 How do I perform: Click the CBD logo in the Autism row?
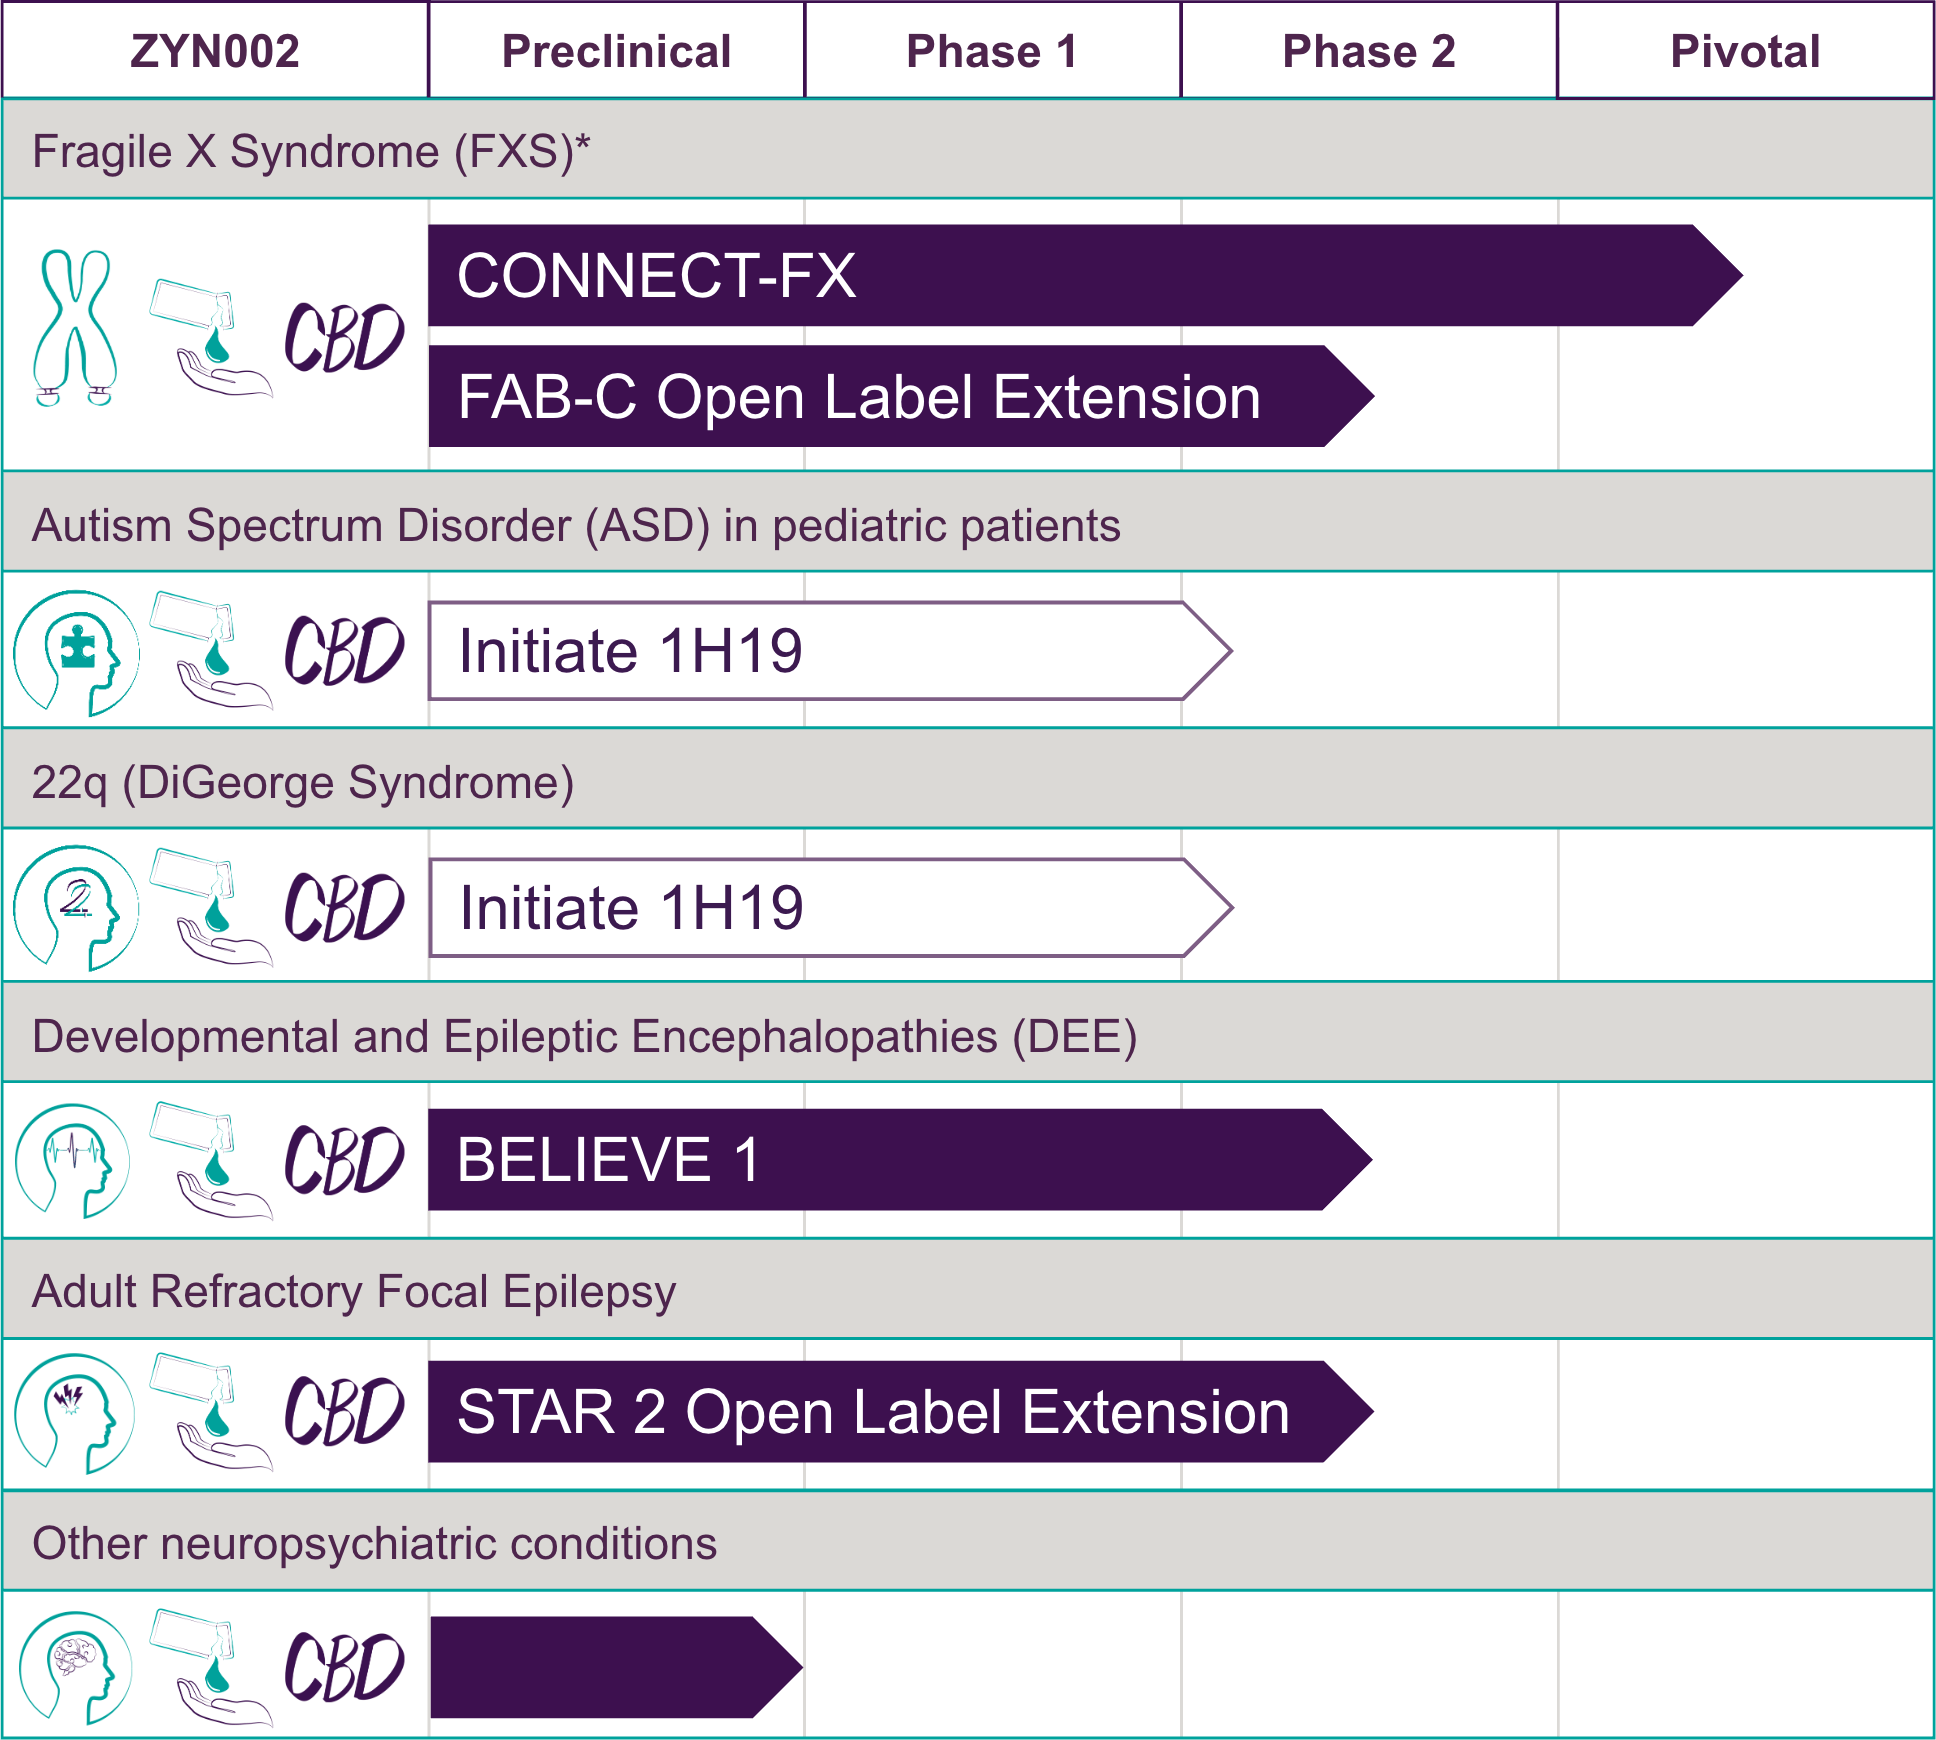[x=345, y=651]
